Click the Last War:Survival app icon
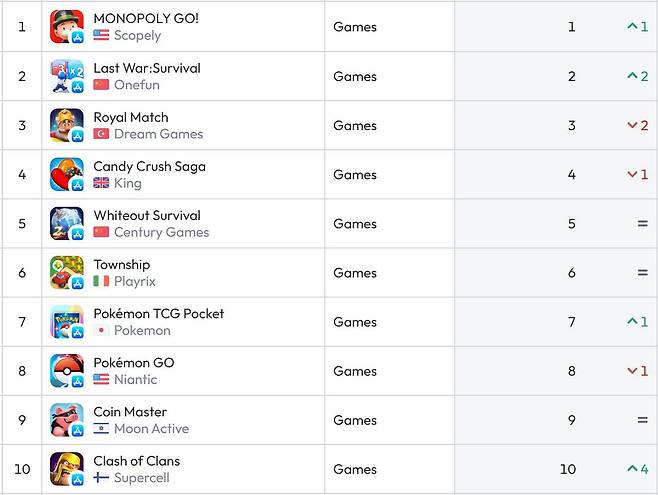The height and width of the screenshot is (495, 658). click(x=67, y=76)
